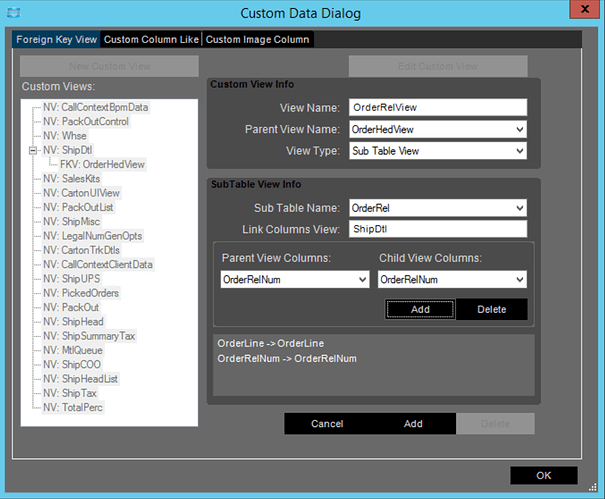605x499 pixels.
Task: Click Add to link the columns
Action: click(x=420, y=309)
